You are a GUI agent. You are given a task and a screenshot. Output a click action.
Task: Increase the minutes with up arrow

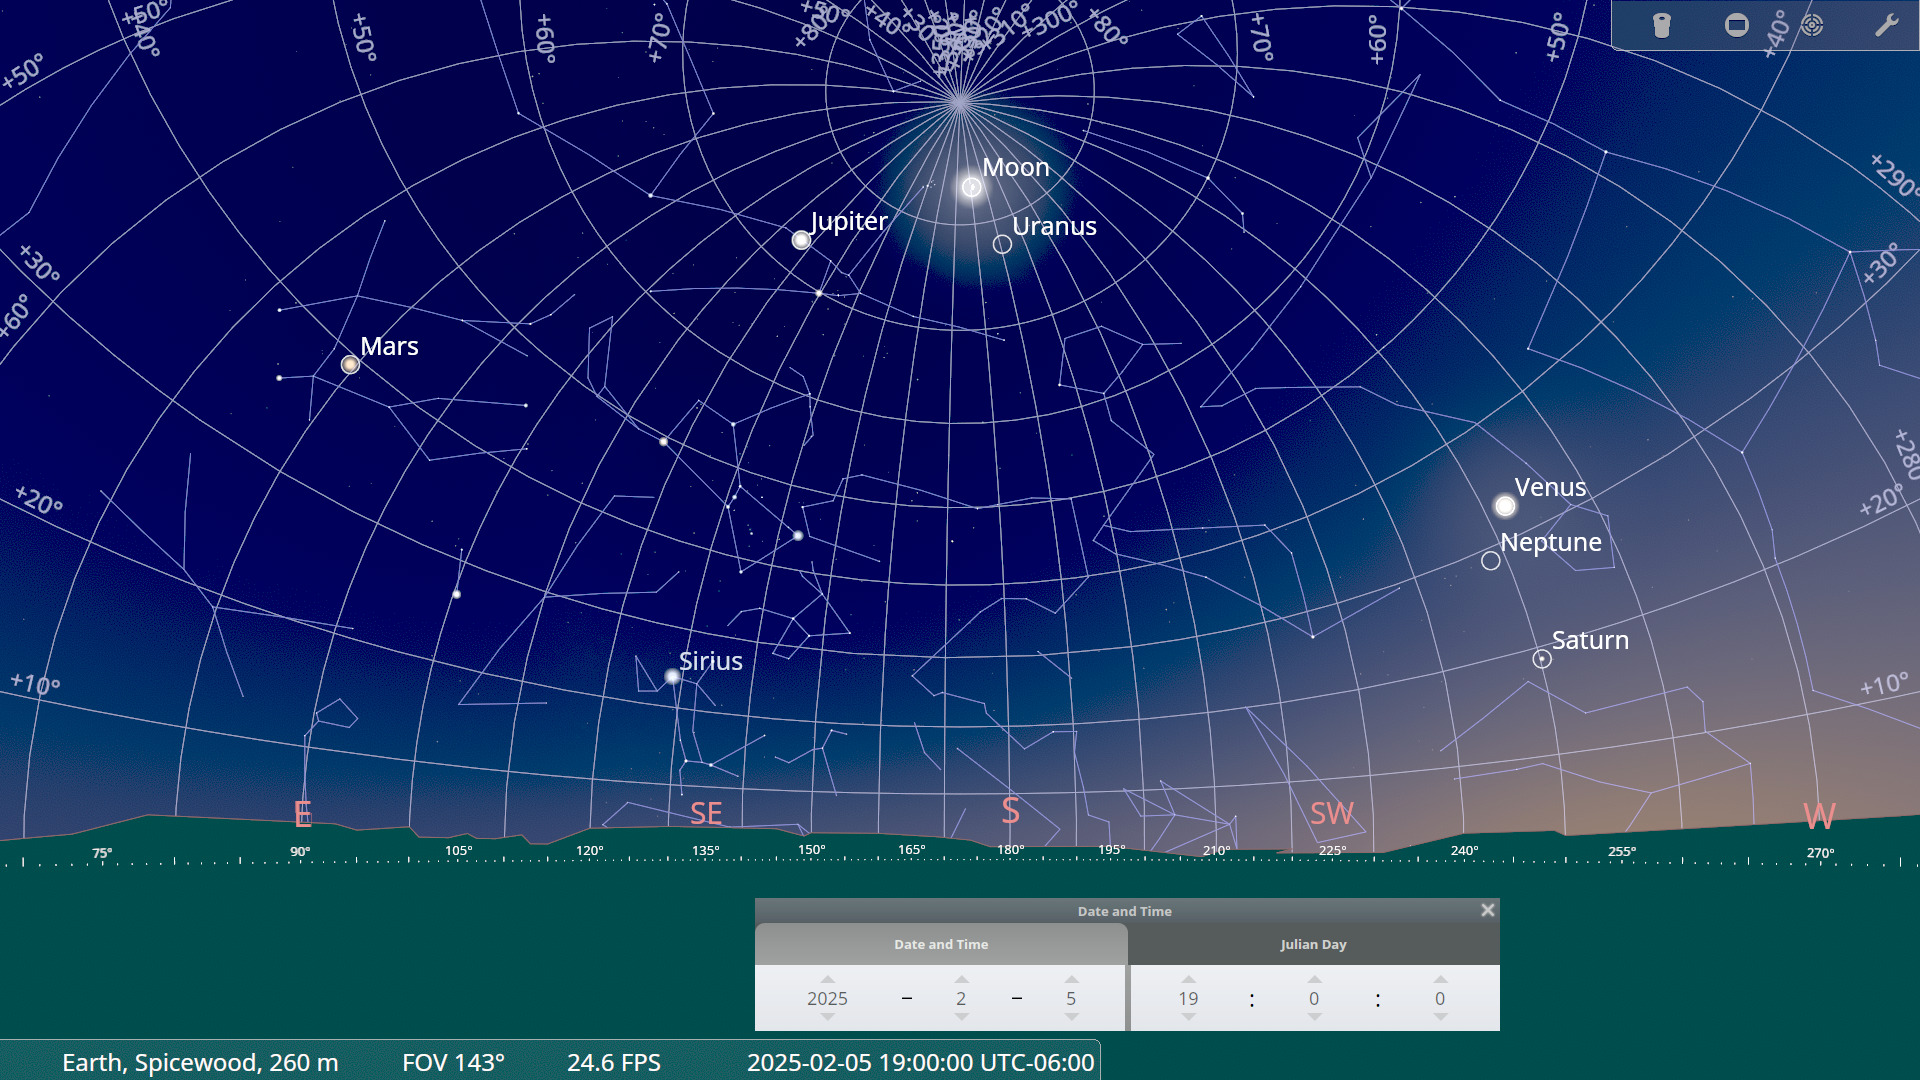(x=1314, y=980)
